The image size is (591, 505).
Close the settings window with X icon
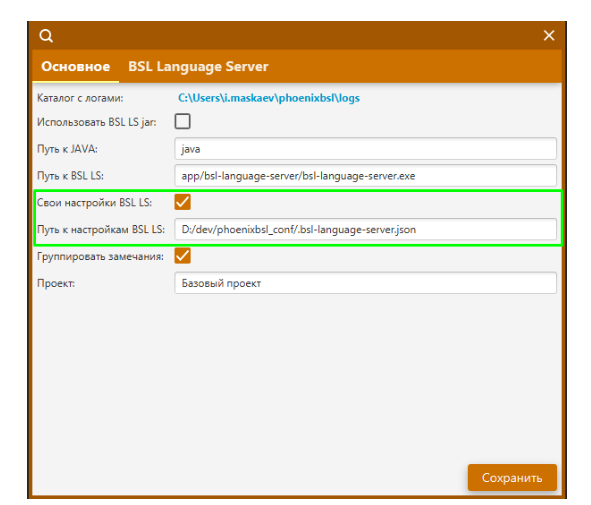549,35
